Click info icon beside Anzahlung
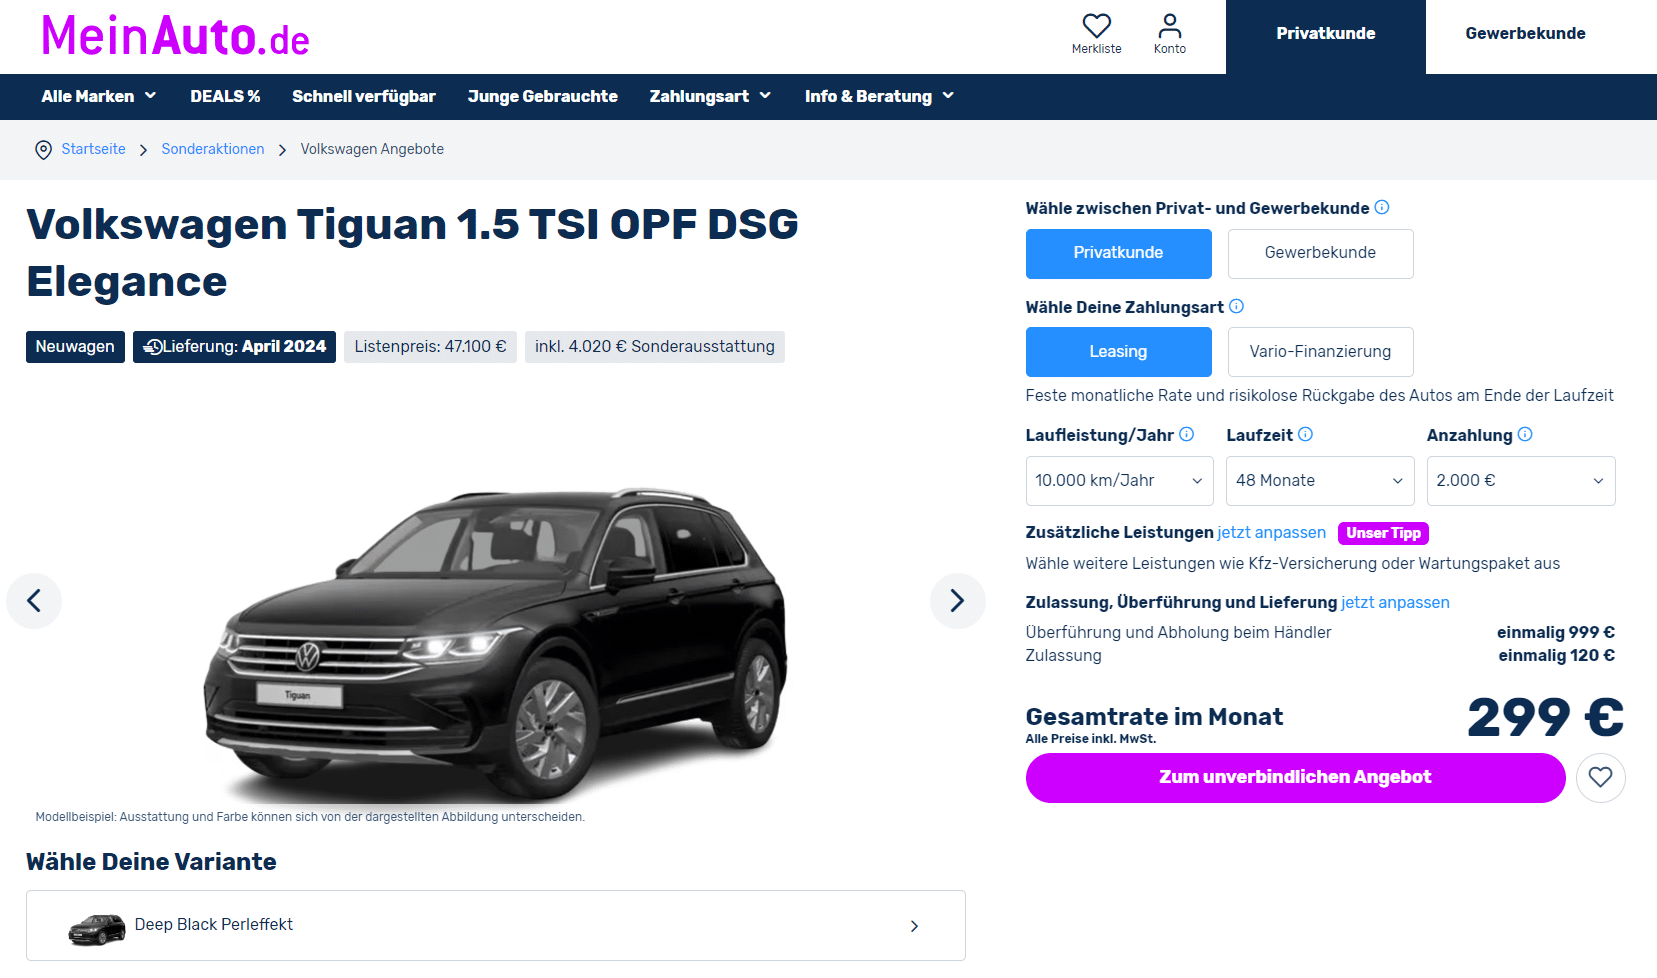1657x978 pixels. point(1525,434)
